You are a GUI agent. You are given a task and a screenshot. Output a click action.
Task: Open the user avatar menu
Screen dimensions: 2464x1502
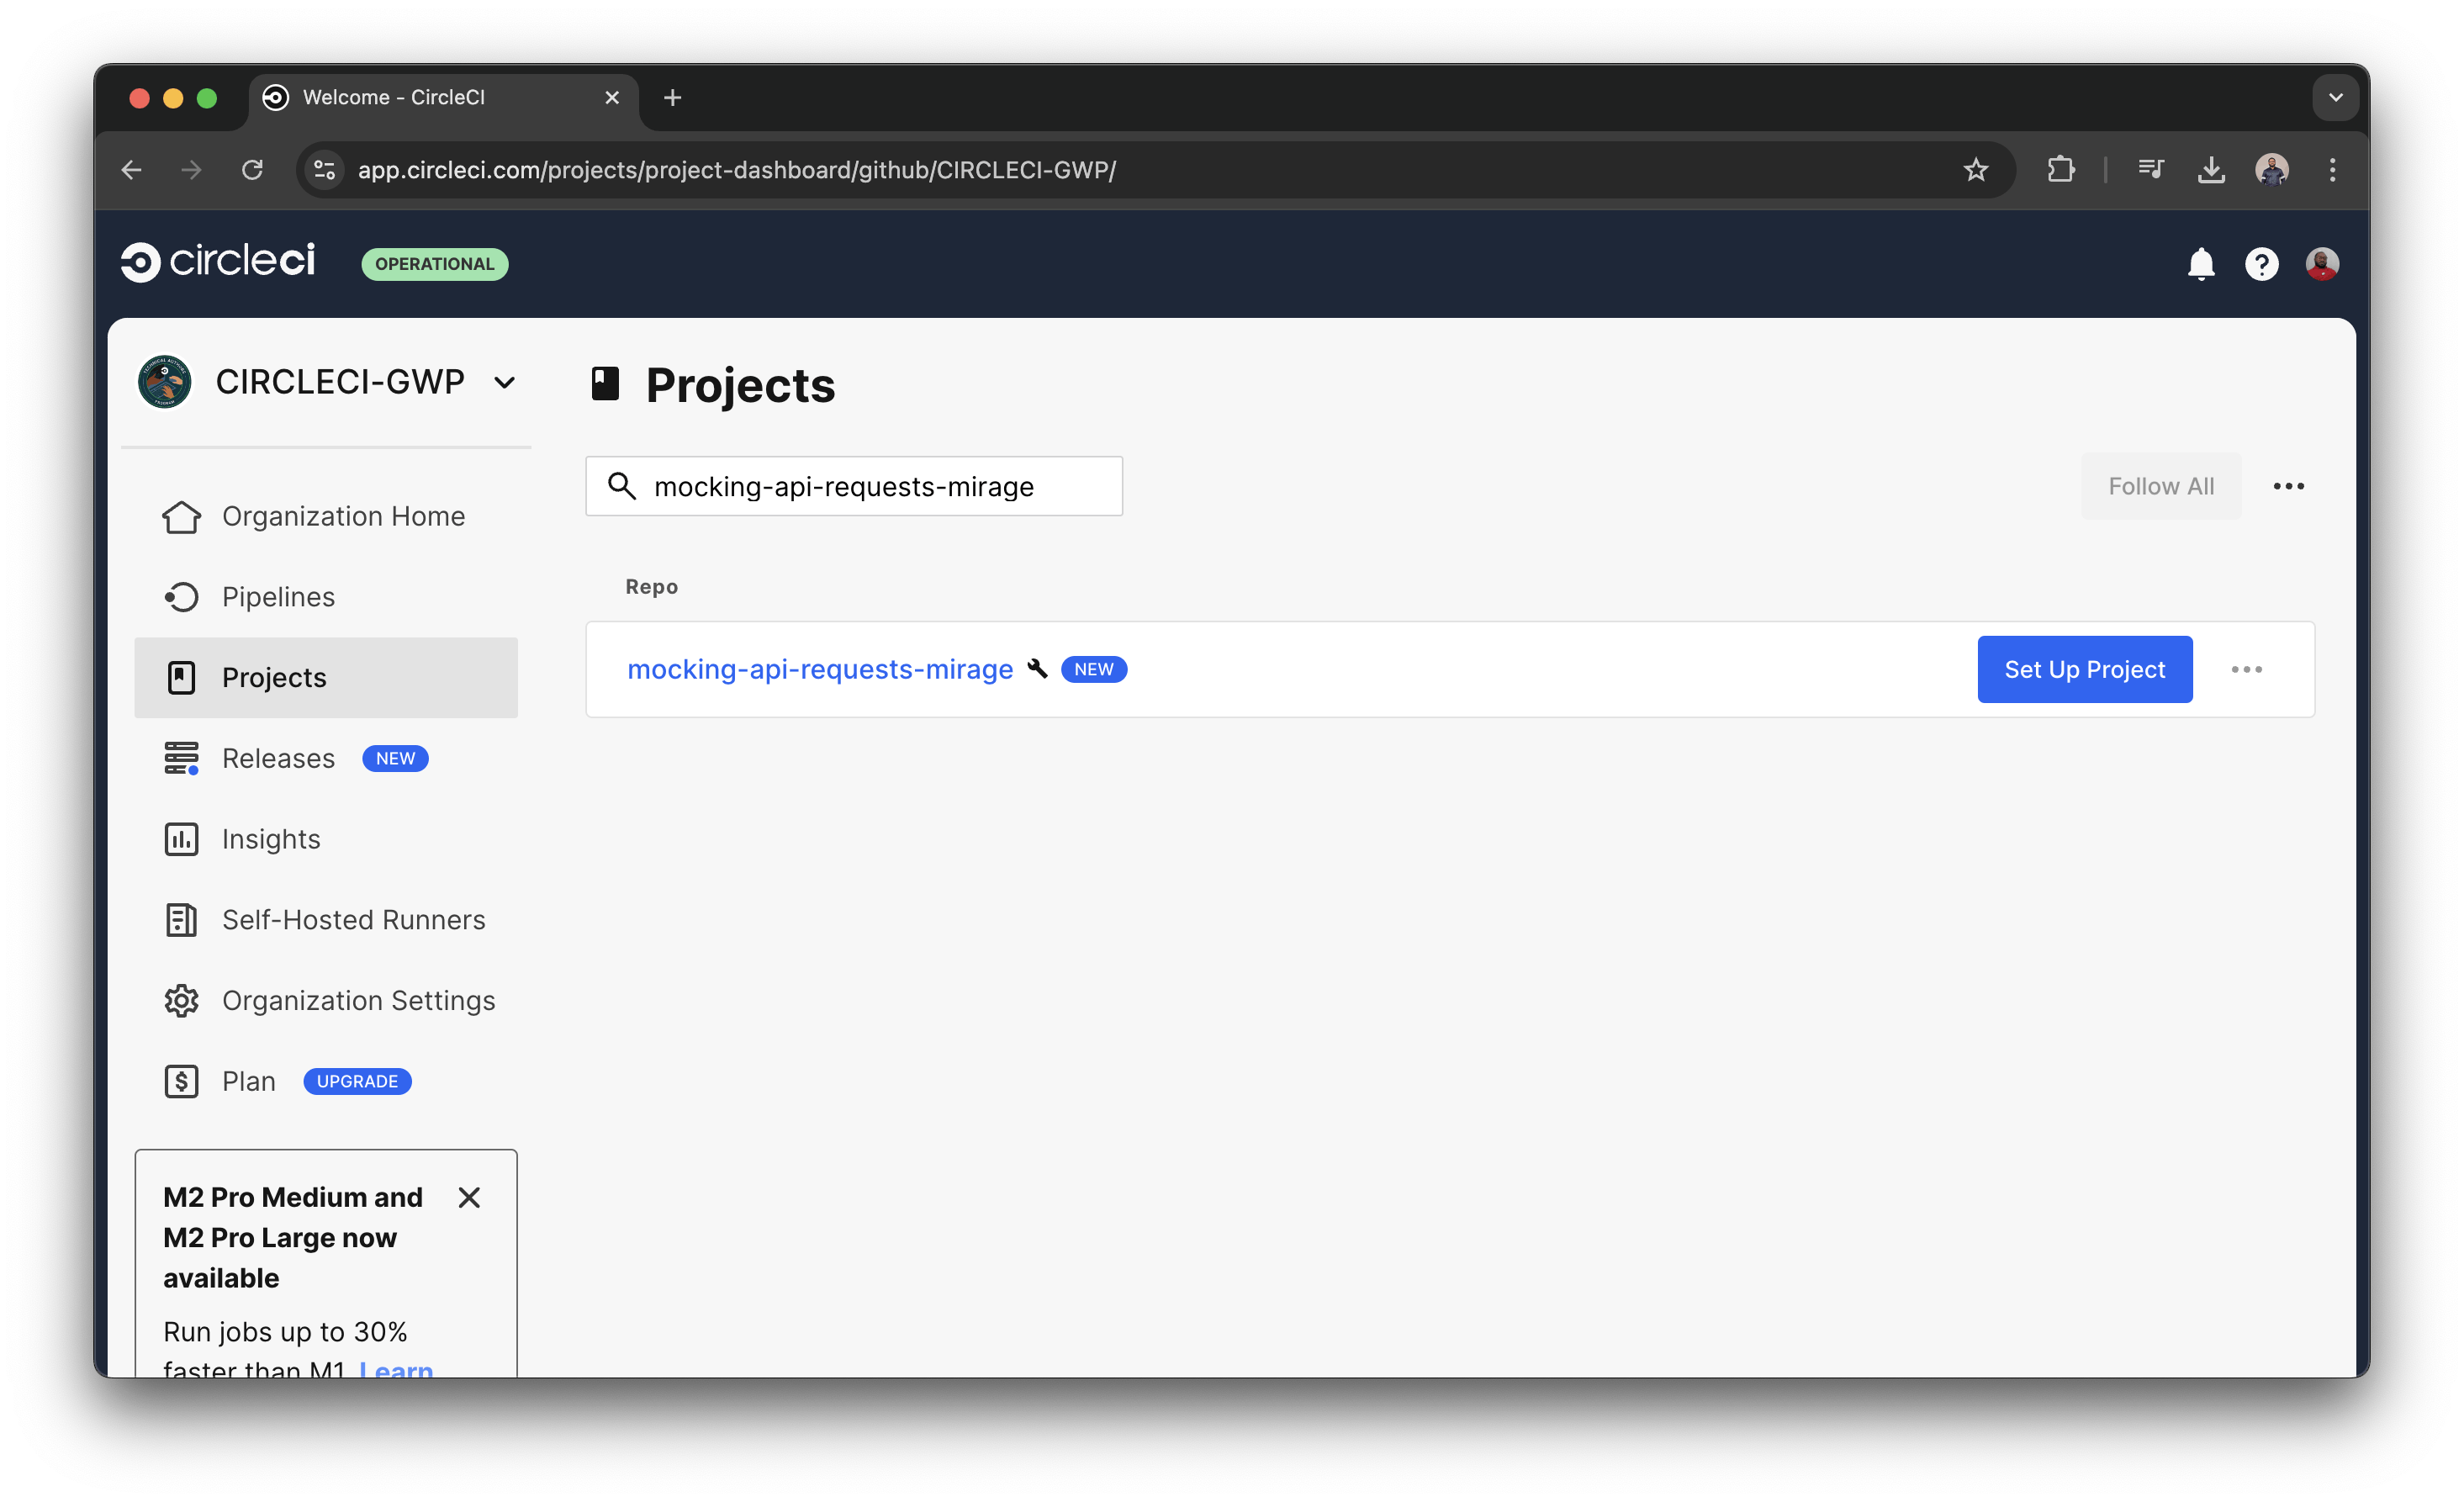click(x=2322, y=263)
